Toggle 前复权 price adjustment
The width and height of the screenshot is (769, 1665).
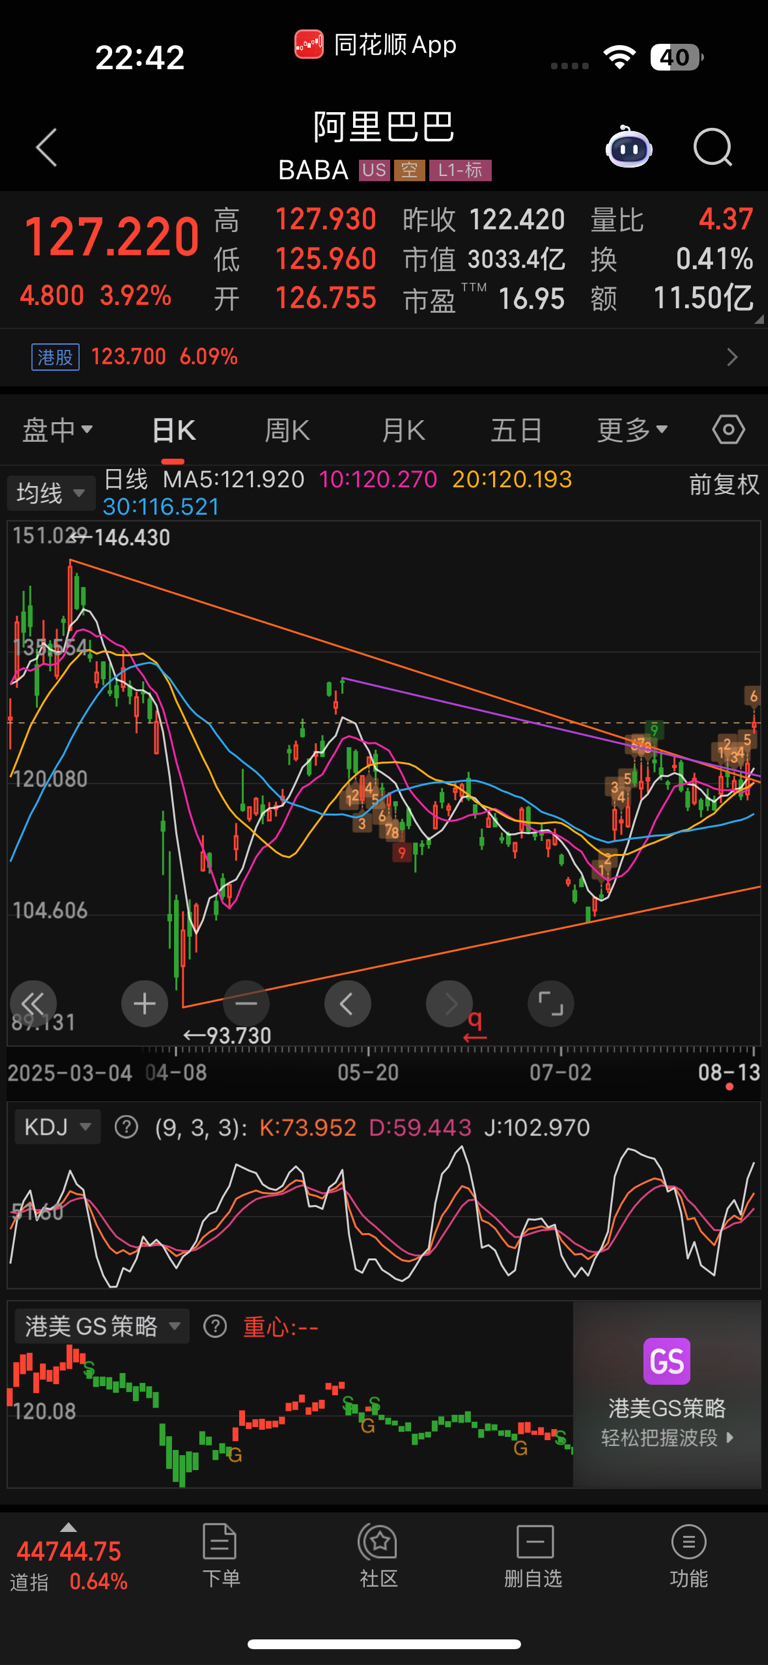724,485
